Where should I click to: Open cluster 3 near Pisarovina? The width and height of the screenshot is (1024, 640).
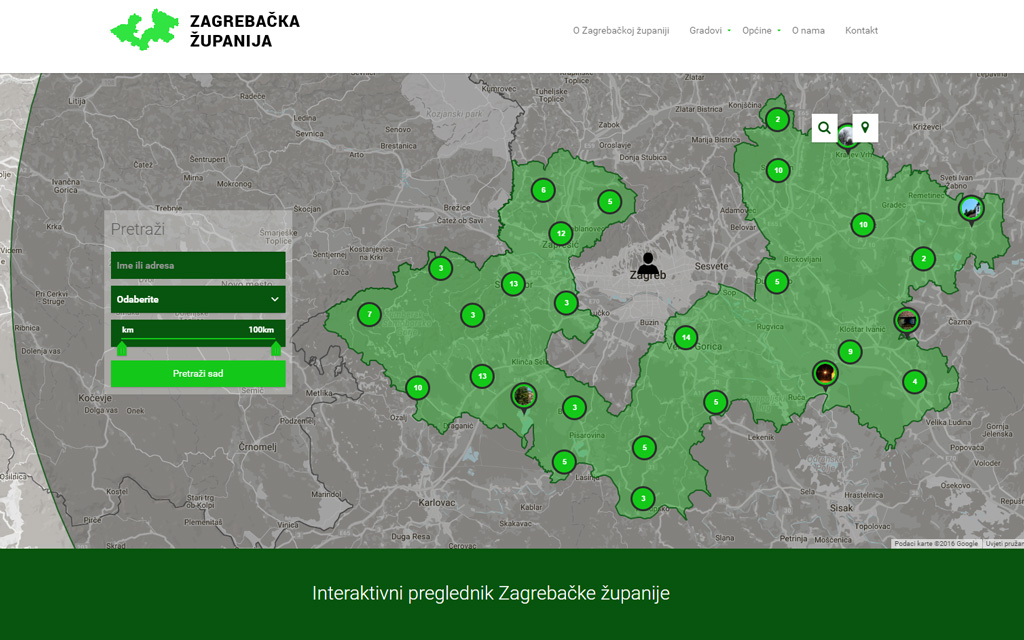coord(575,408)
